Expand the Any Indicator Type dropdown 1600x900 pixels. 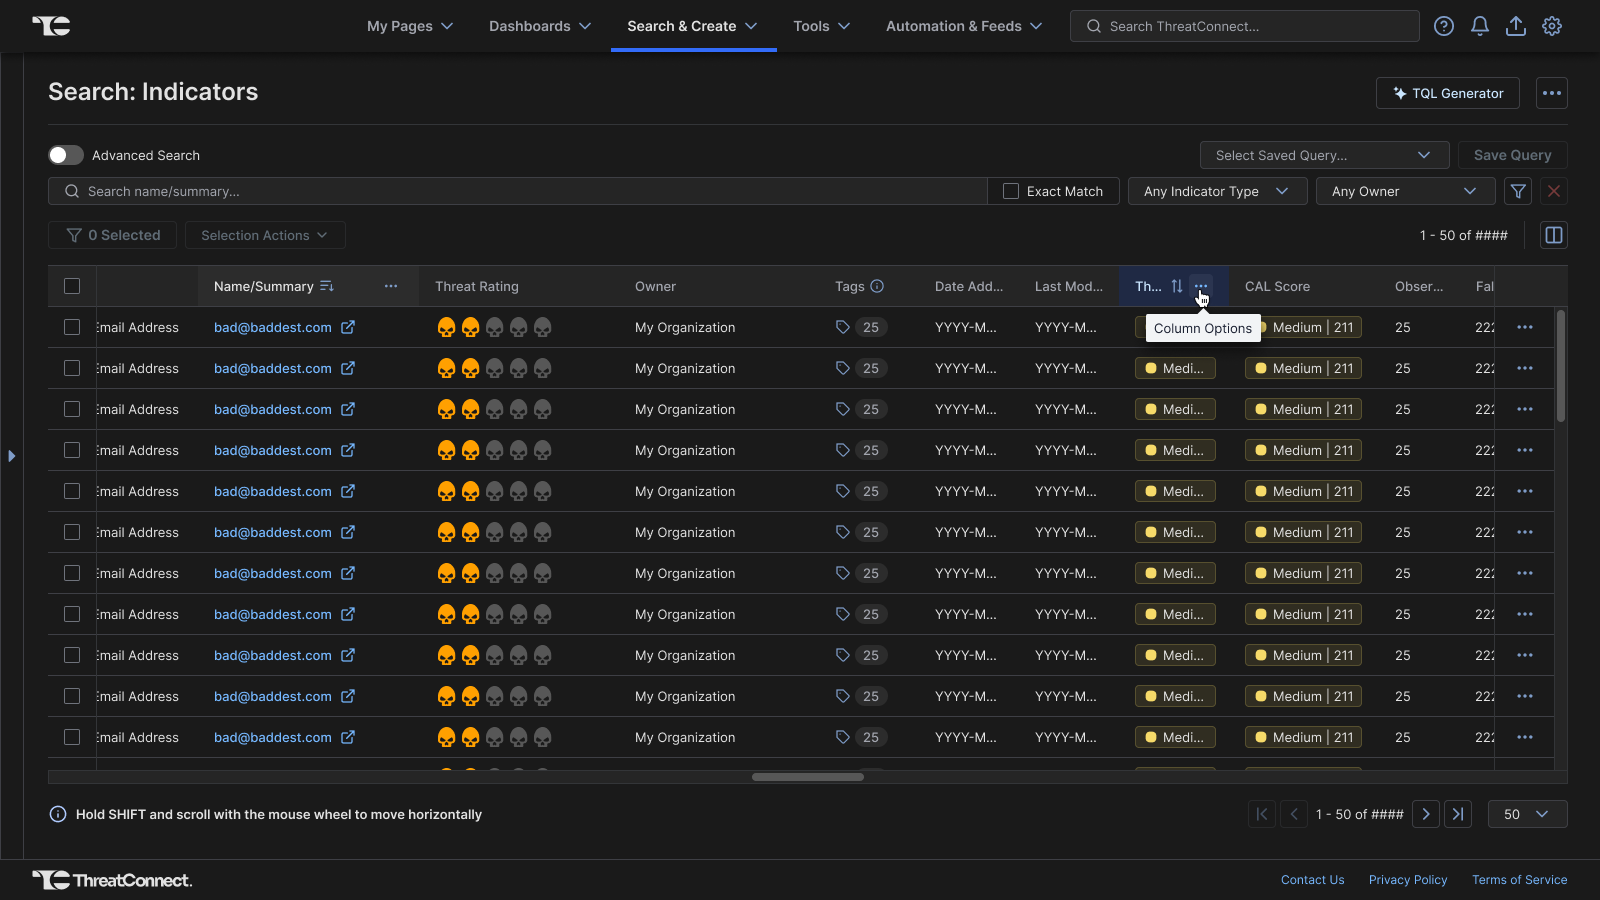coord(1216,191)
